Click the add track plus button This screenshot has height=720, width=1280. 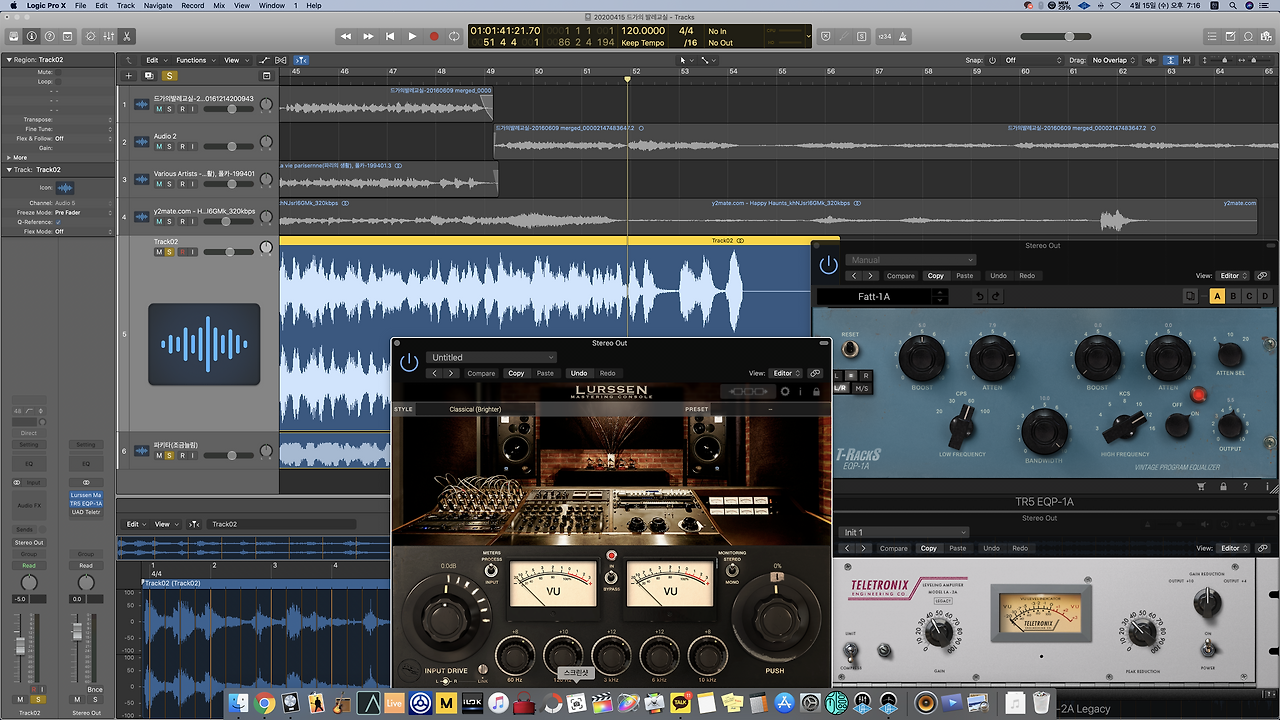click(x=128, y=76)
